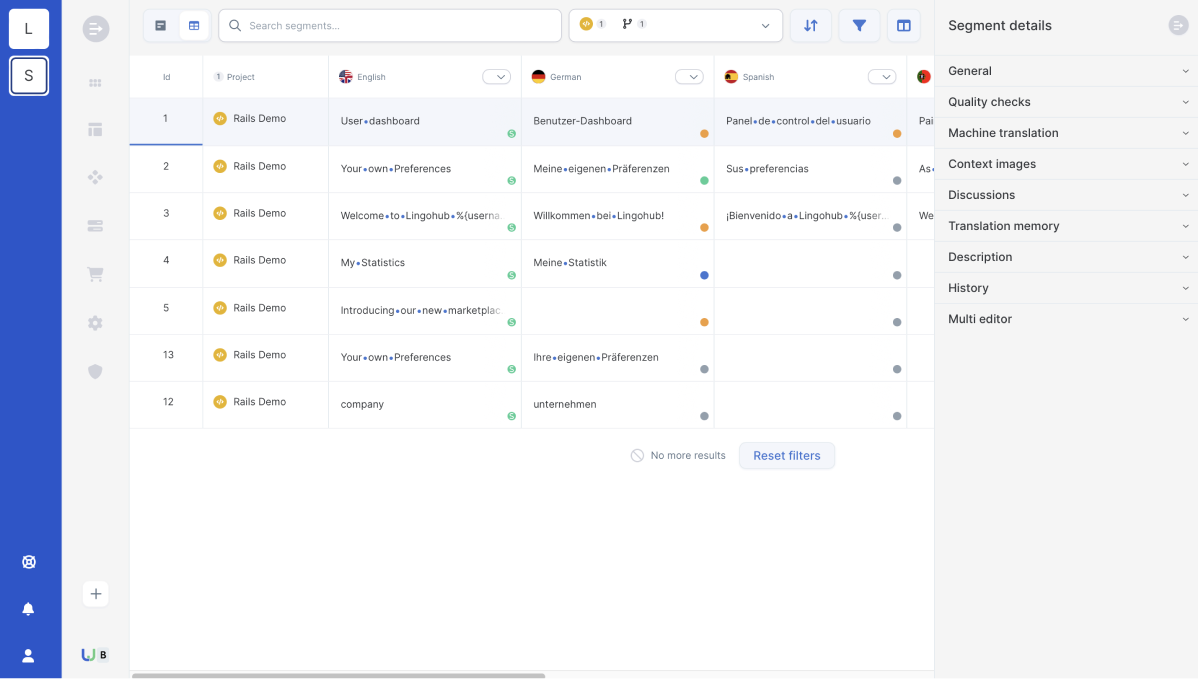Image resolution: width=1198 pixels, height=679 pixels.
Task: Click the Rails Demo project icon in row 13
Action: (220, 355)
